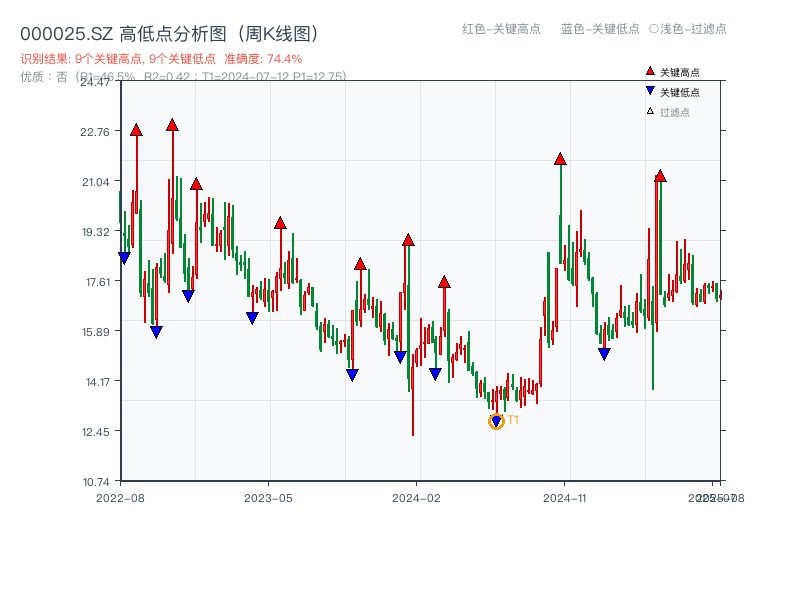Click the rightmost red triangle near 21.04
Viewport: 800px width, 600px height.
(x=661, y=176)
